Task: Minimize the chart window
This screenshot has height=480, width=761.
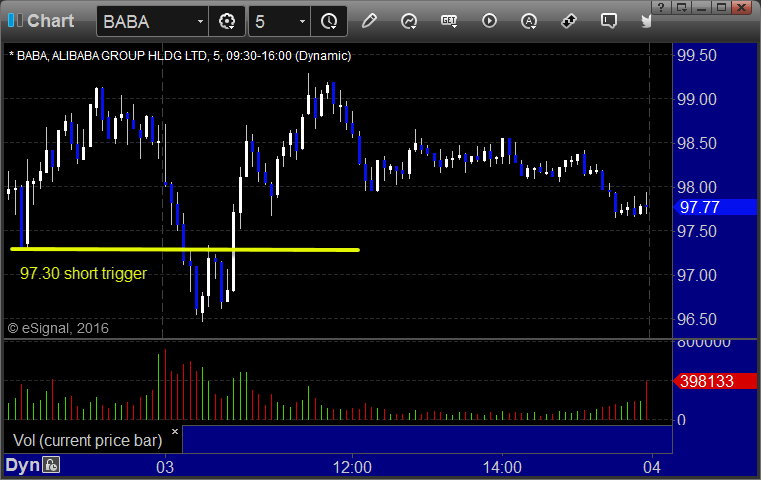Action: (701, 7)
